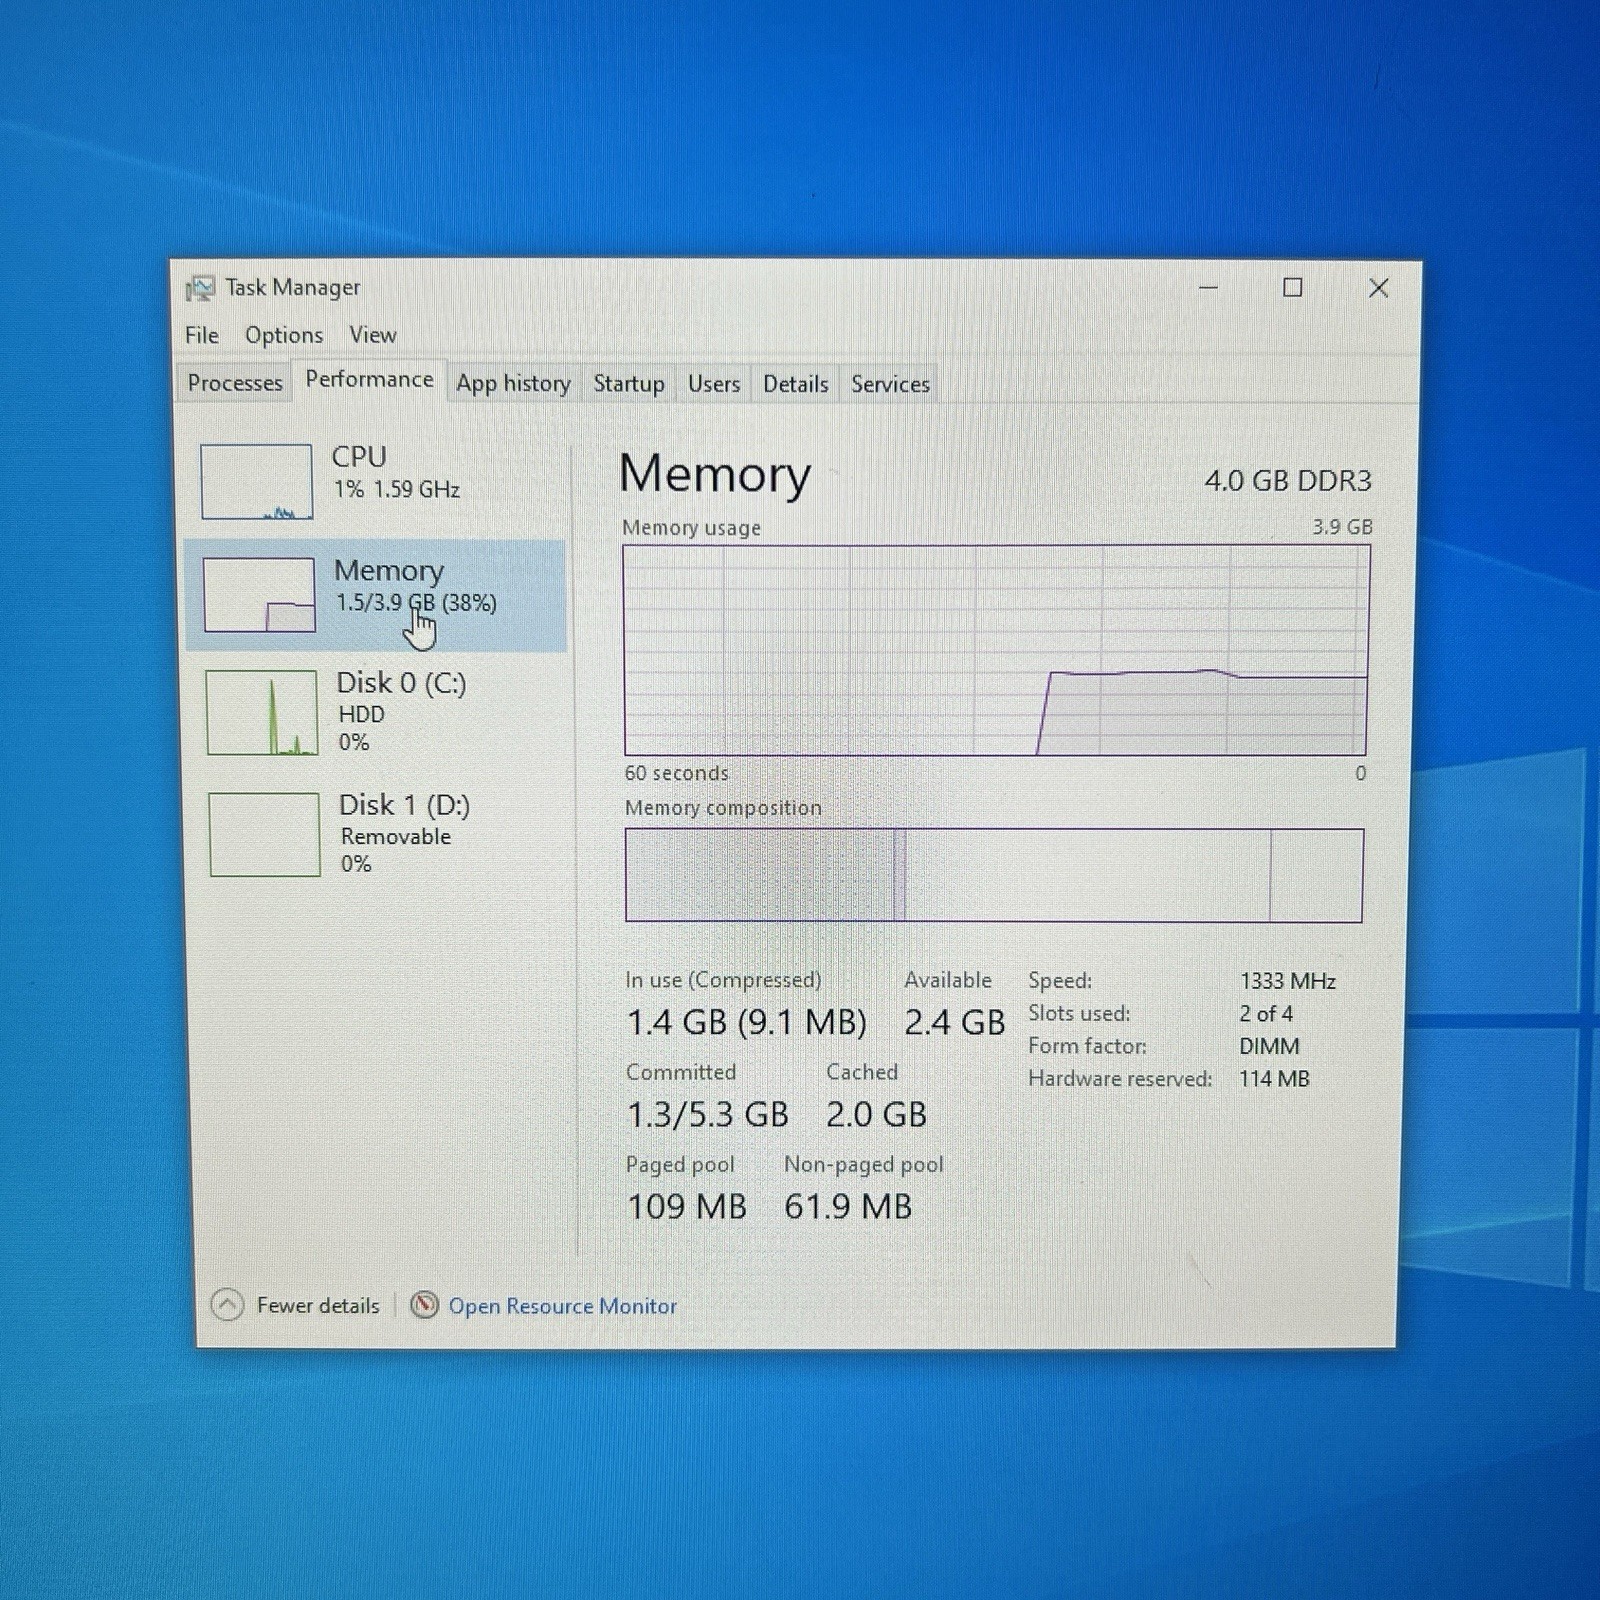Click the '1.5/3.9 GB (38%)' memory value

point(416,603)
